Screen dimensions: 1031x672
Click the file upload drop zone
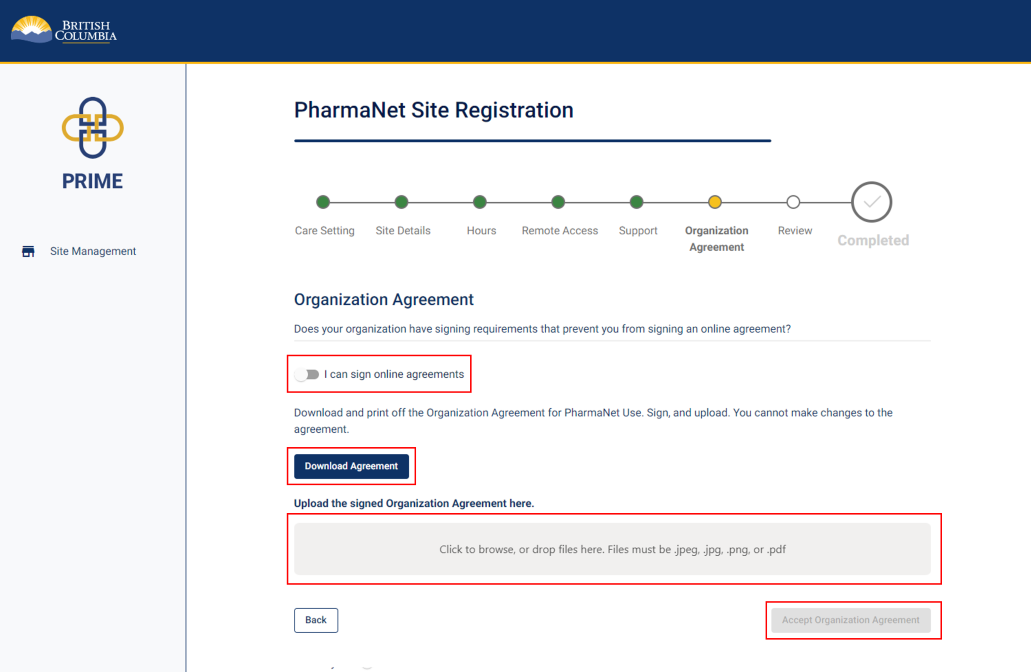tap(612, 549)
